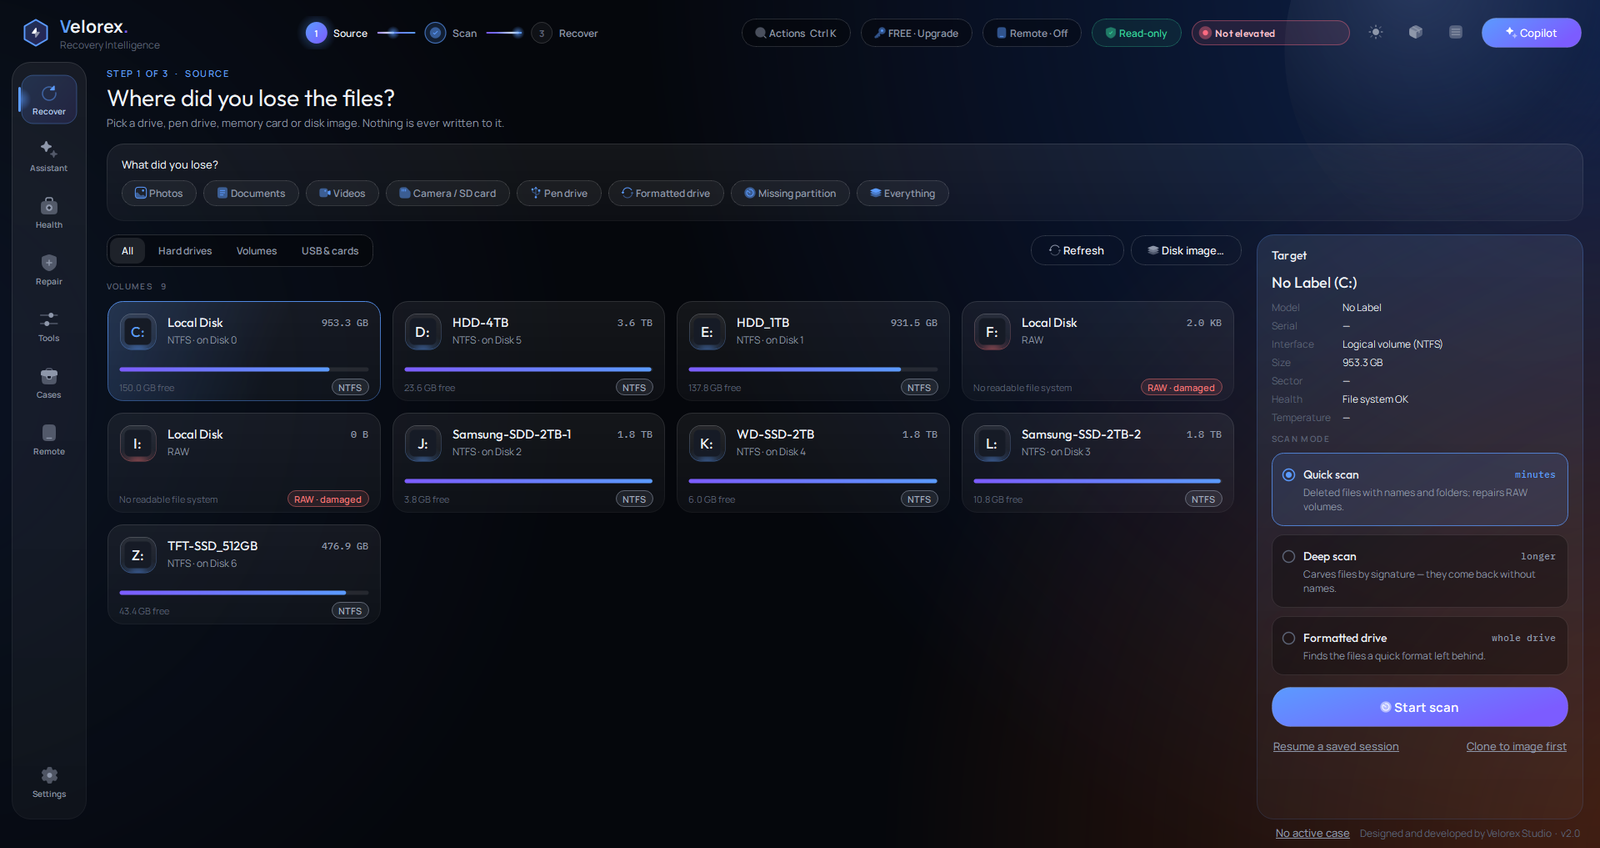
Task: Toggle the Read-only mode pill
Action: [1136, 33]
